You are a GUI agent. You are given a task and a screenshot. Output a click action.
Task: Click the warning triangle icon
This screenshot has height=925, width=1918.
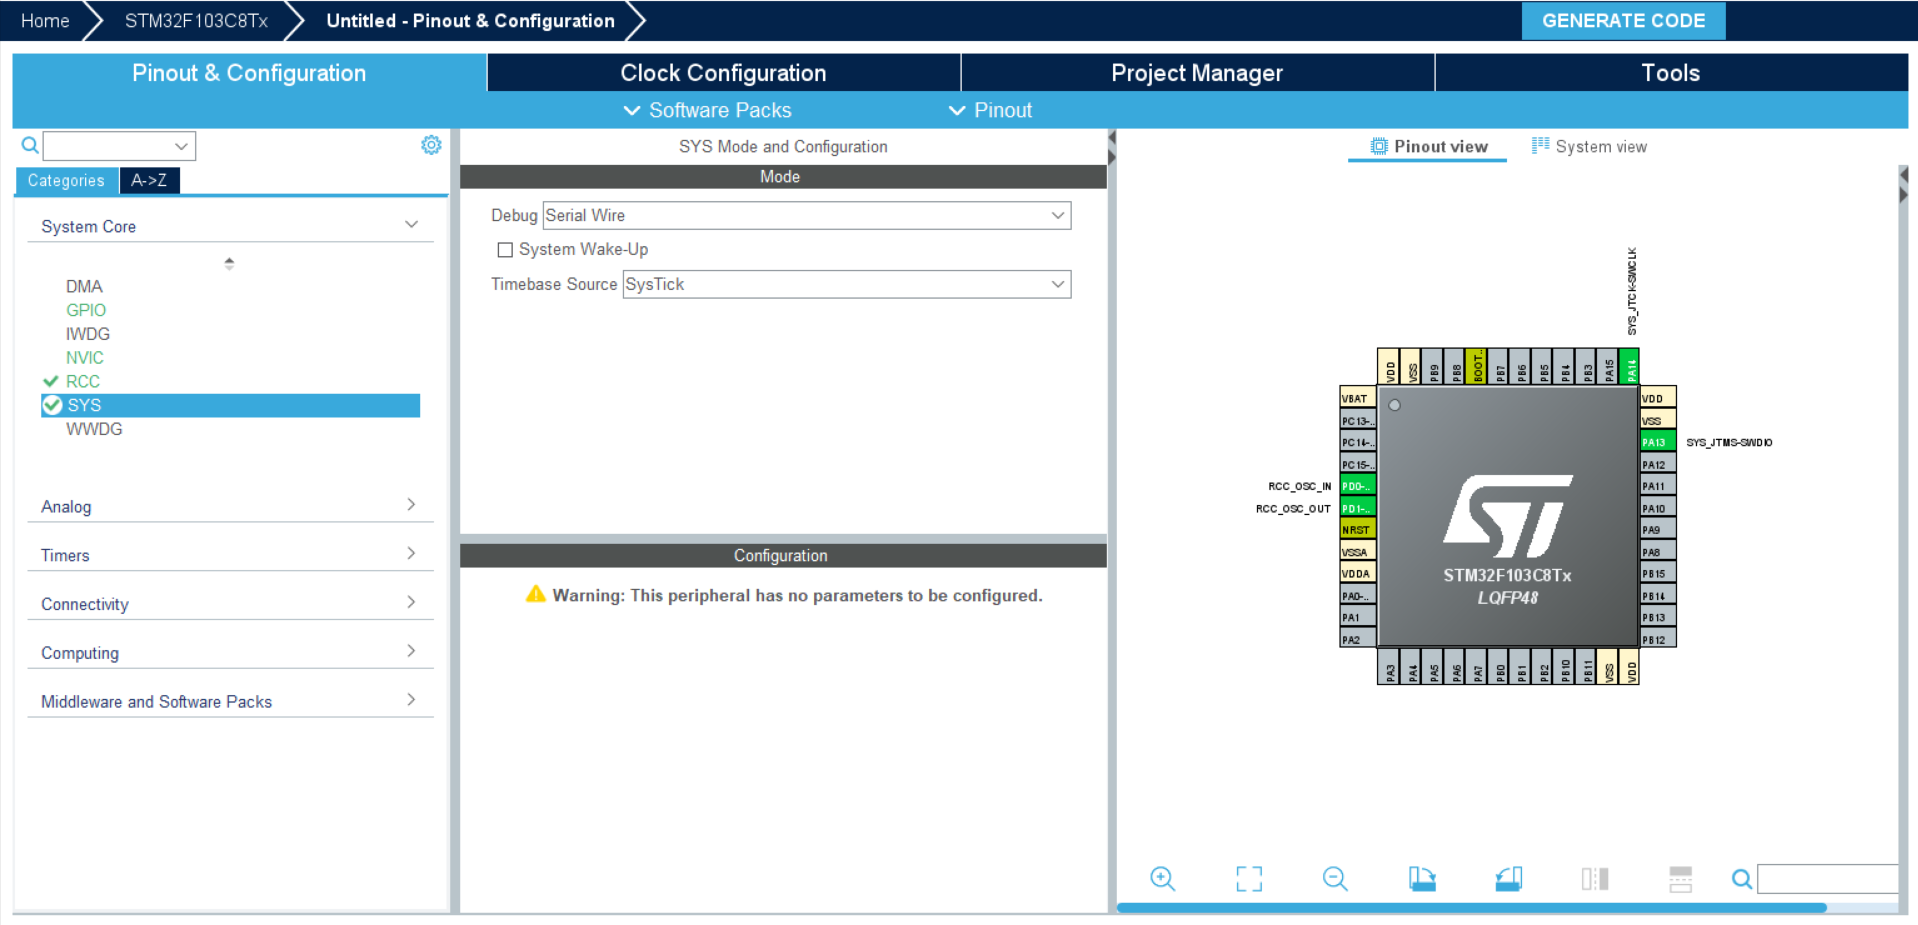536,594
